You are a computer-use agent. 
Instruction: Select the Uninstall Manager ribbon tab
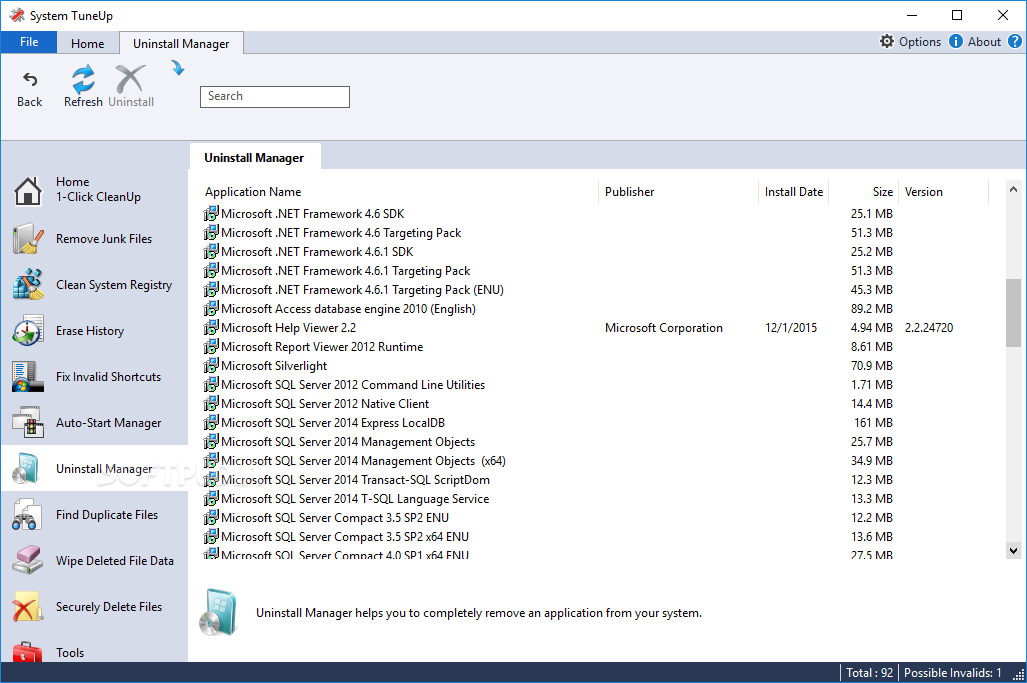[181, 43]
